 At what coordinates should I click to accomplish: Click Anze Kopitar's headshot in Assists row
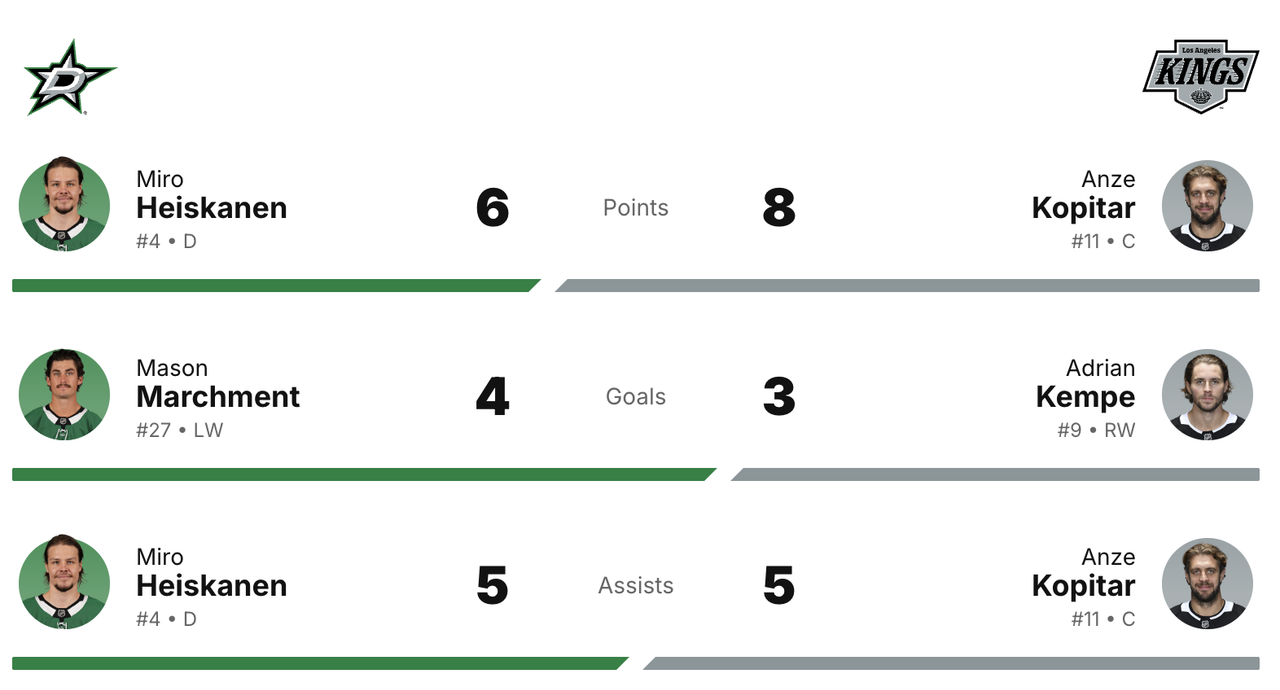point(1207,584)
